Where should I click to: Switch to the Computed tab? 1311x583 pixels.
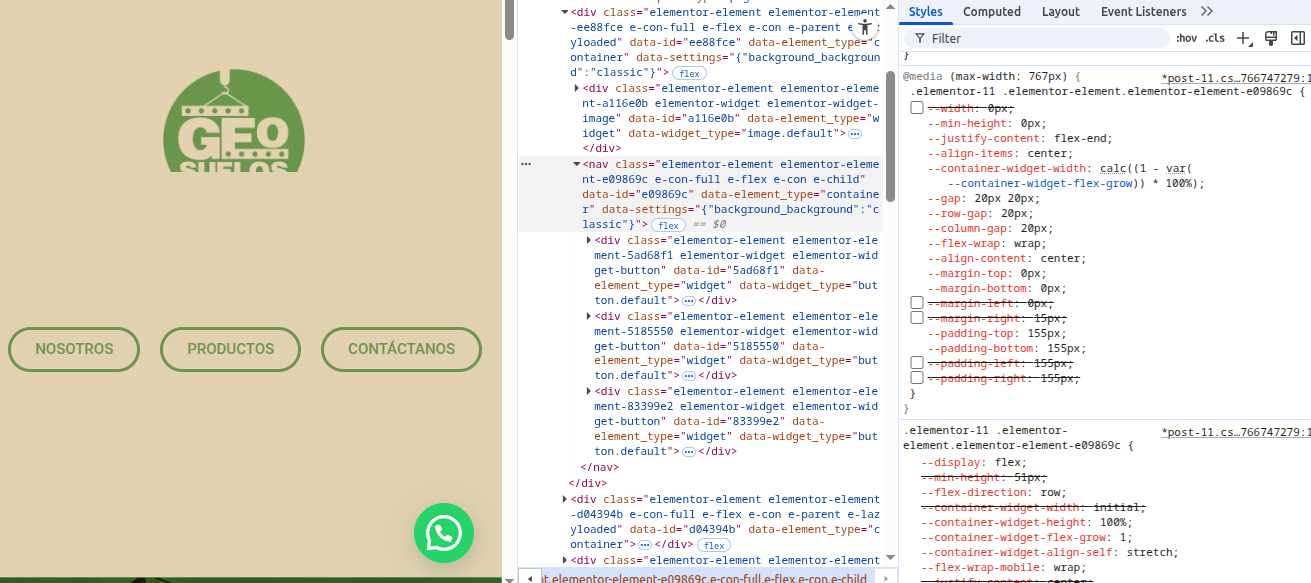(x=991, y=12)
